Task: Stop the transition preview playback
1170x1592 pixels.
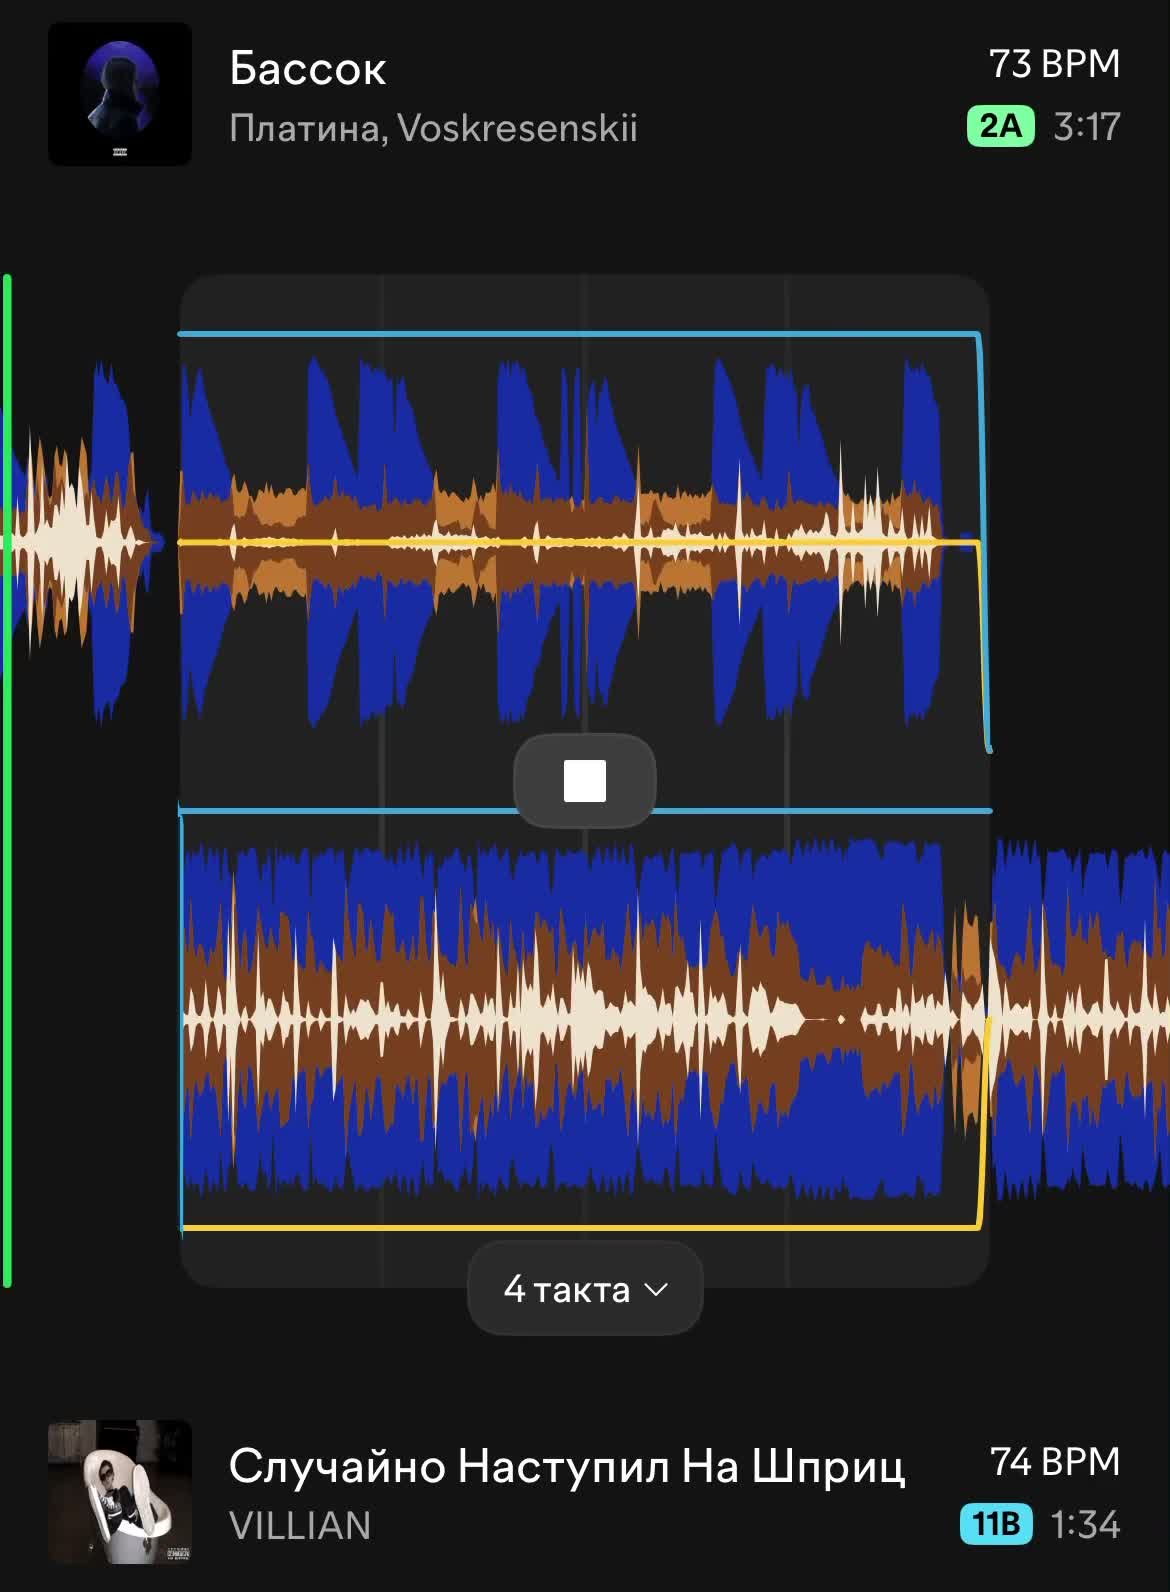Action: [x=584, y=781]
